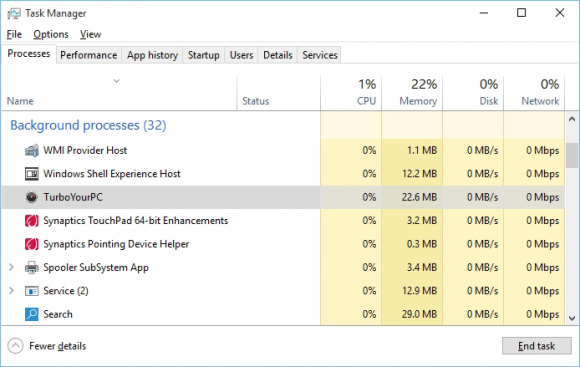Click the Task Manager title bar icon

14,14
